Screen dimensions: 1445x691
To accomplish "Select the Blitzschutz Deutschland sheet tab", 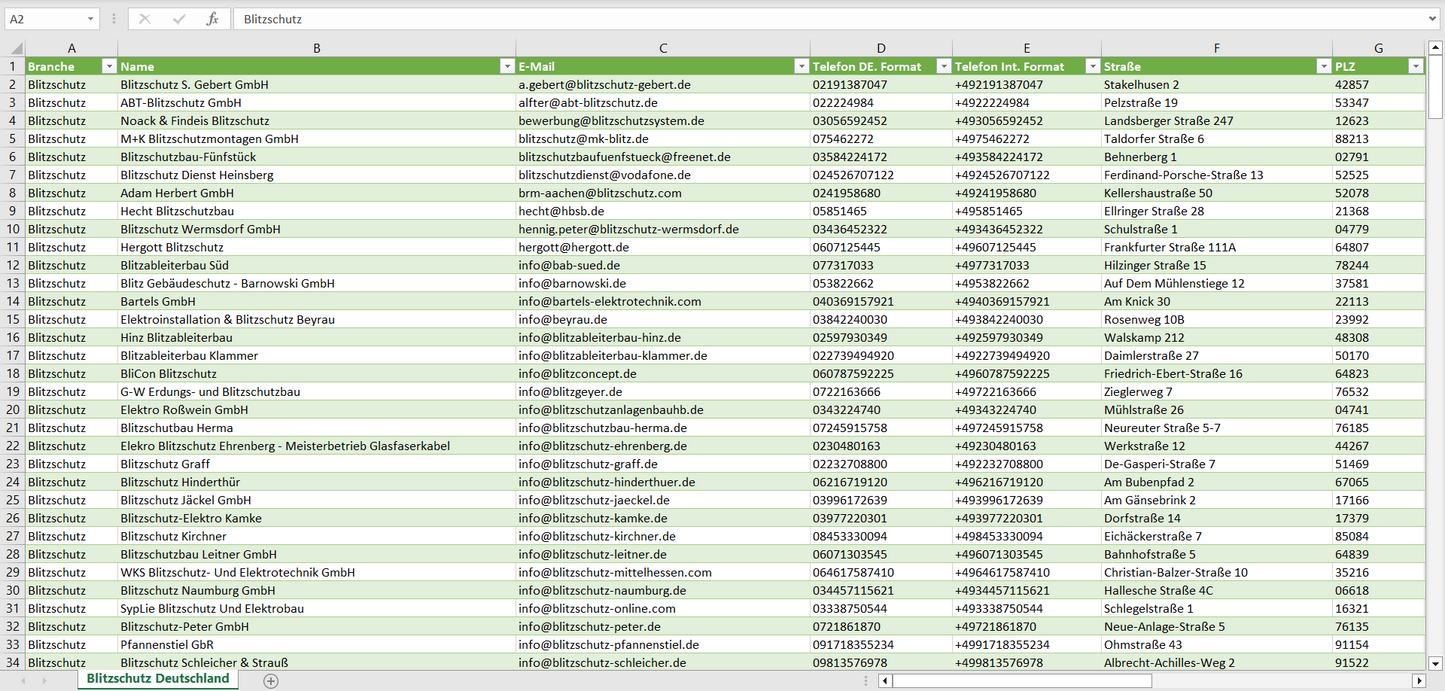I will pyautogui.click(x=157, y=679).
